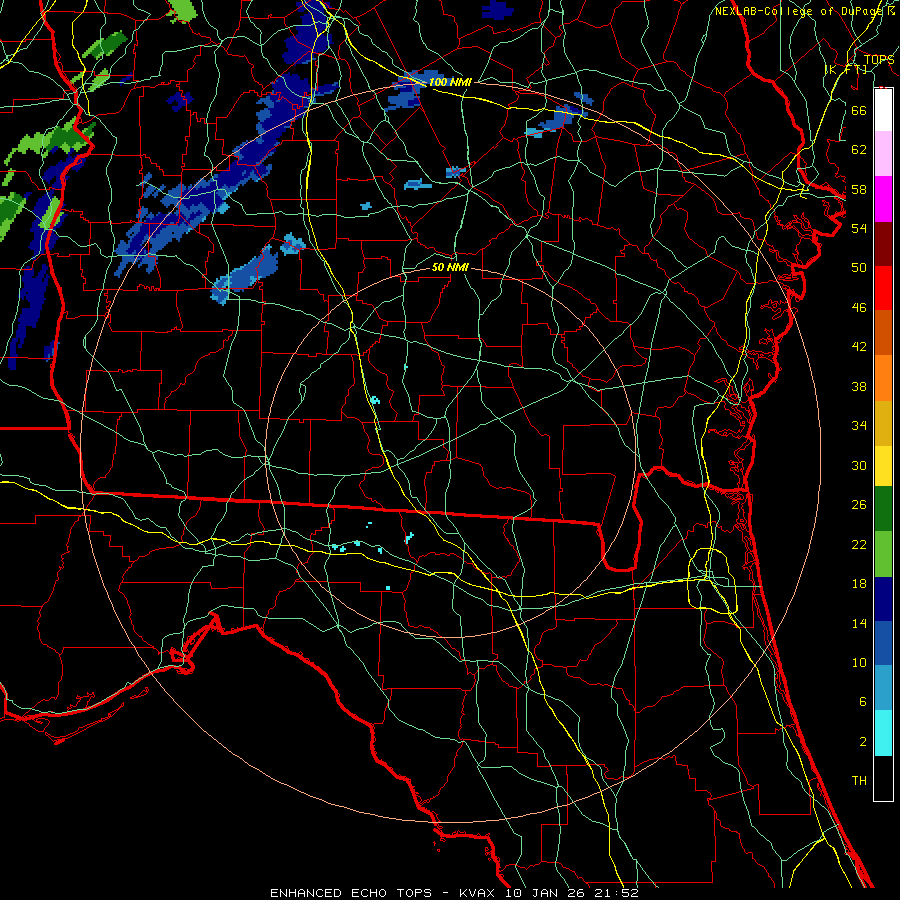The image size is (900, 900).
Task: Click the 26 legend label
Action: pyautogui.click(x=859, y=505)
